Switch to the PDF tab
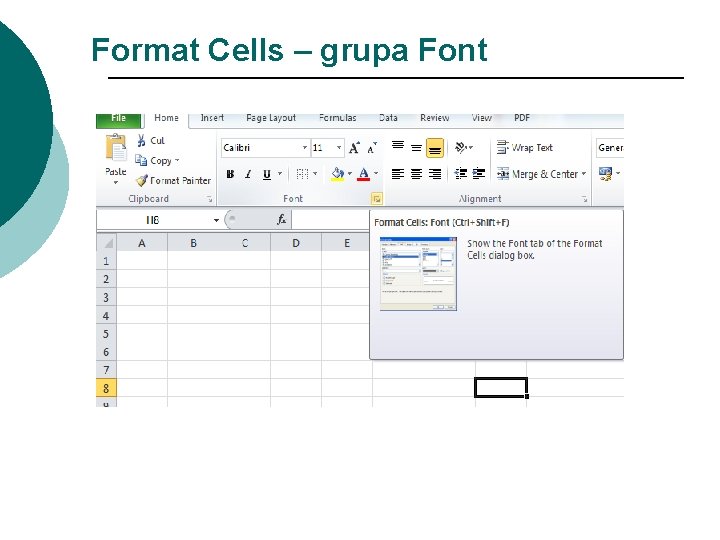This screenshot has height=540, width=720. coord(522,118)
